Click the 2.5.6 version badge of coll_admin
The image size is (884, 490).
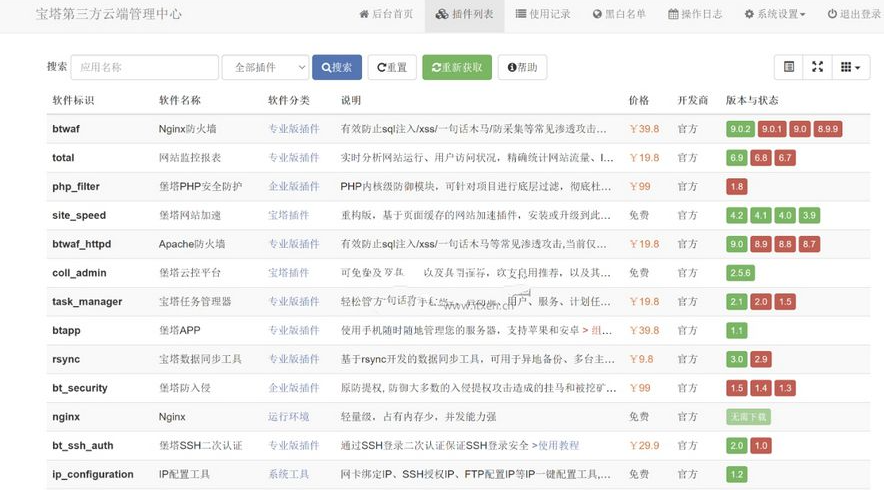[740, 272]
